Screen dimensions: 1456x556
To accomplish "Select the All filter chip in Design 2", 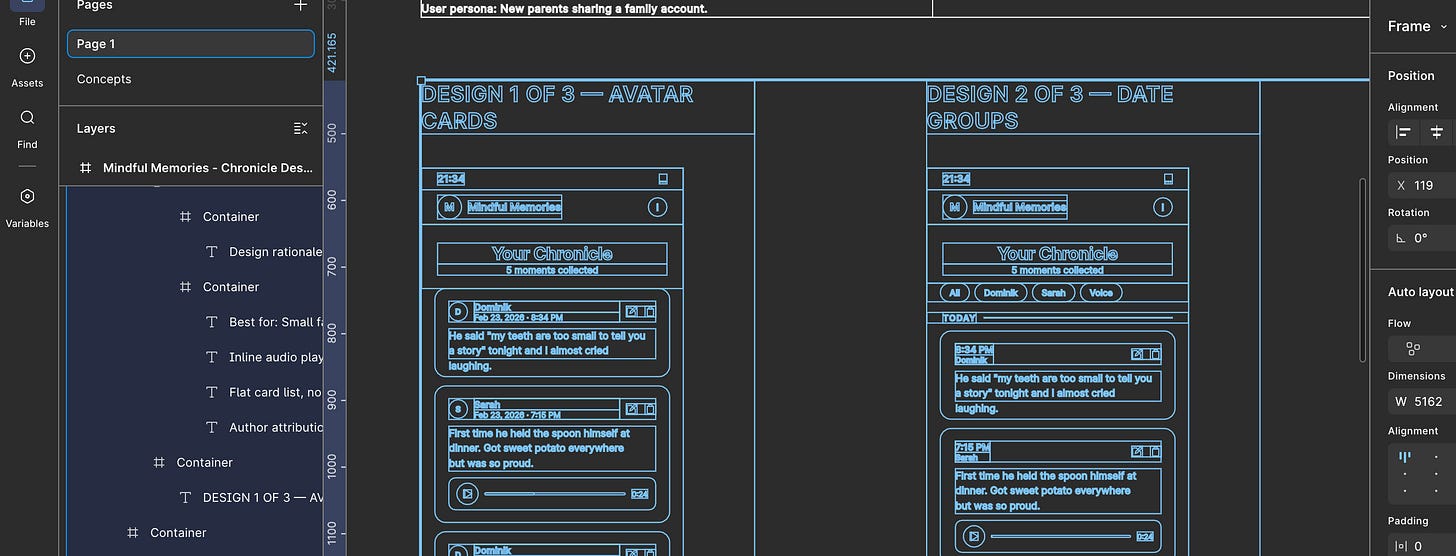I will coord(955,293).
